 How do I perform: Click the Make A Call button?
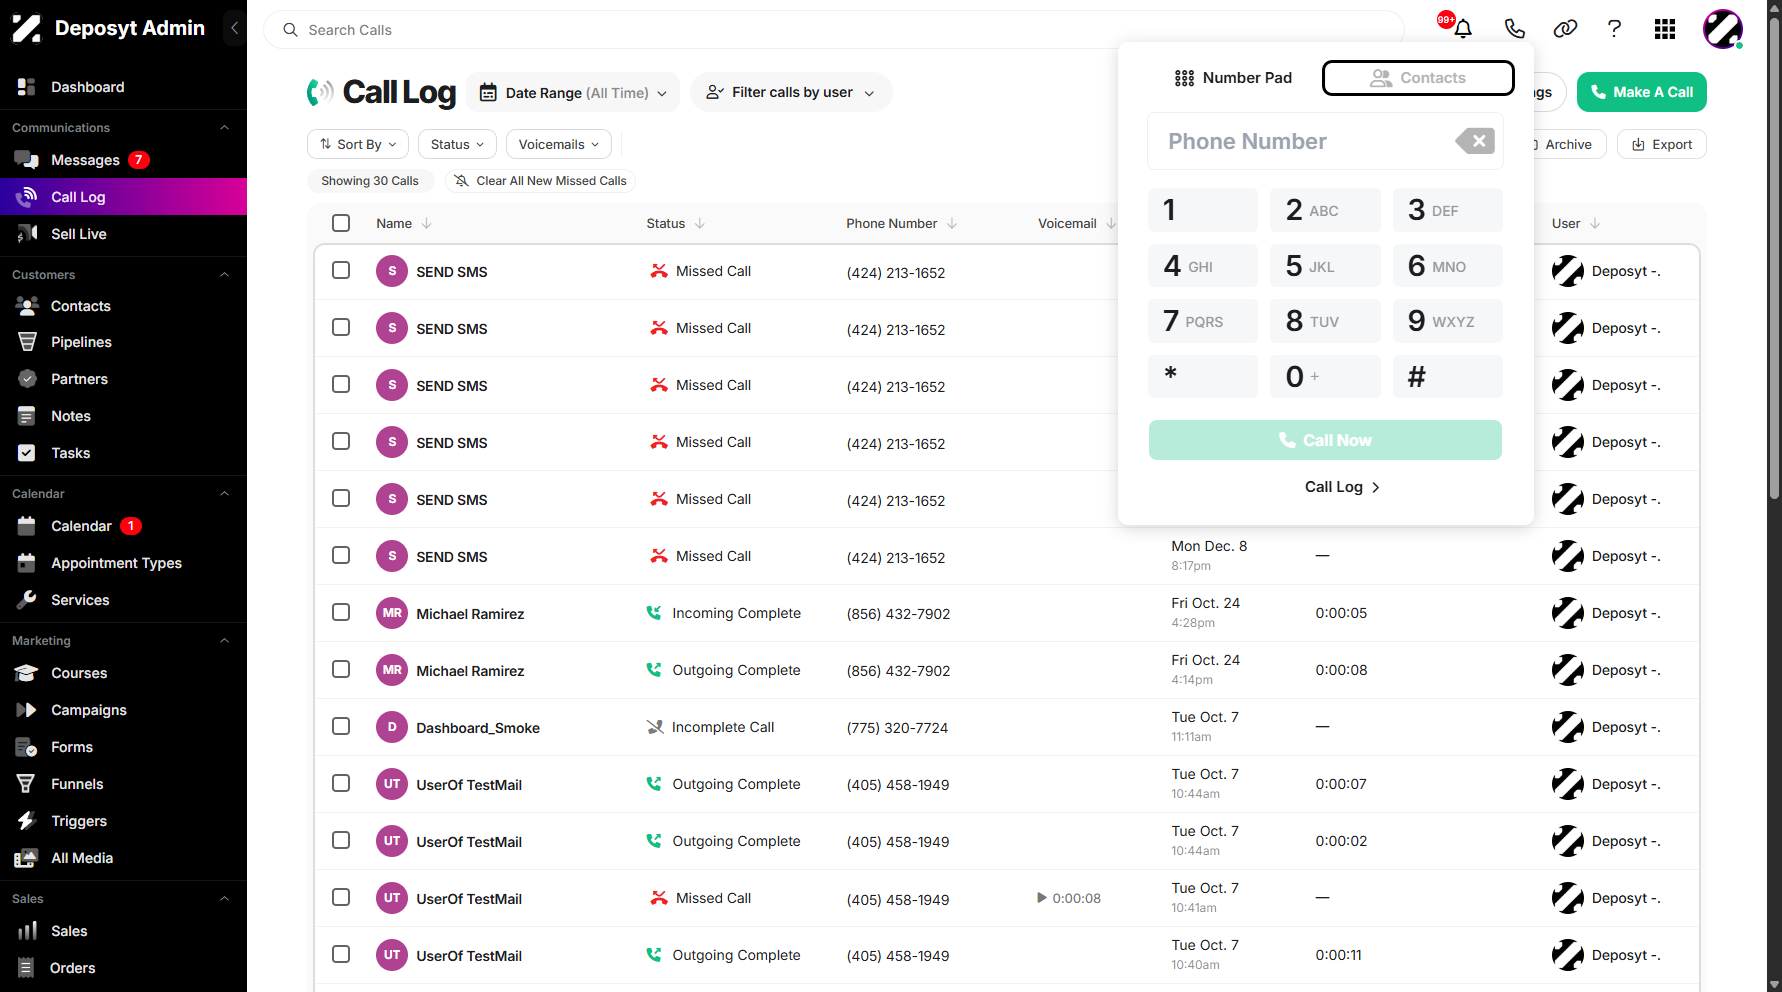coord(1642,92)
